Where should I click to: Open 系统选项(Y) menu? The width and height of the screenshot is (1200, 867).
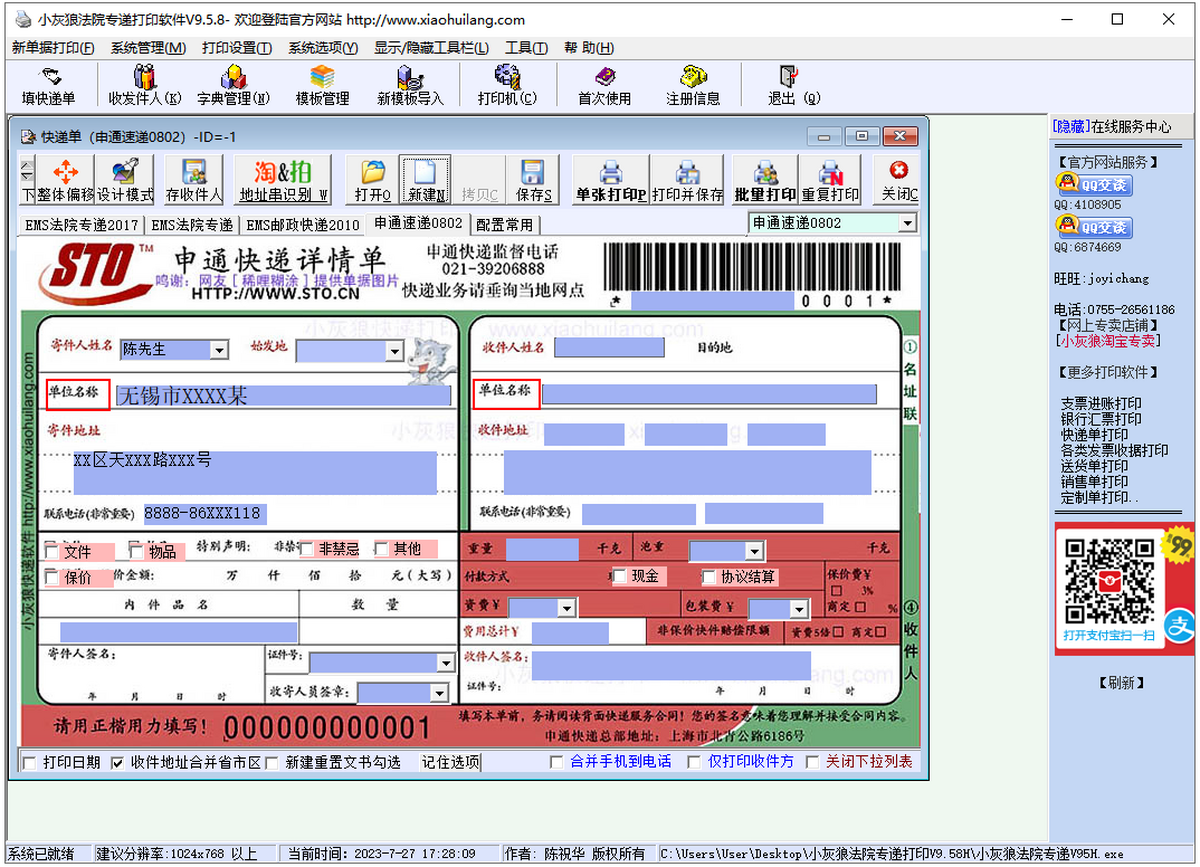coord(323,48)
